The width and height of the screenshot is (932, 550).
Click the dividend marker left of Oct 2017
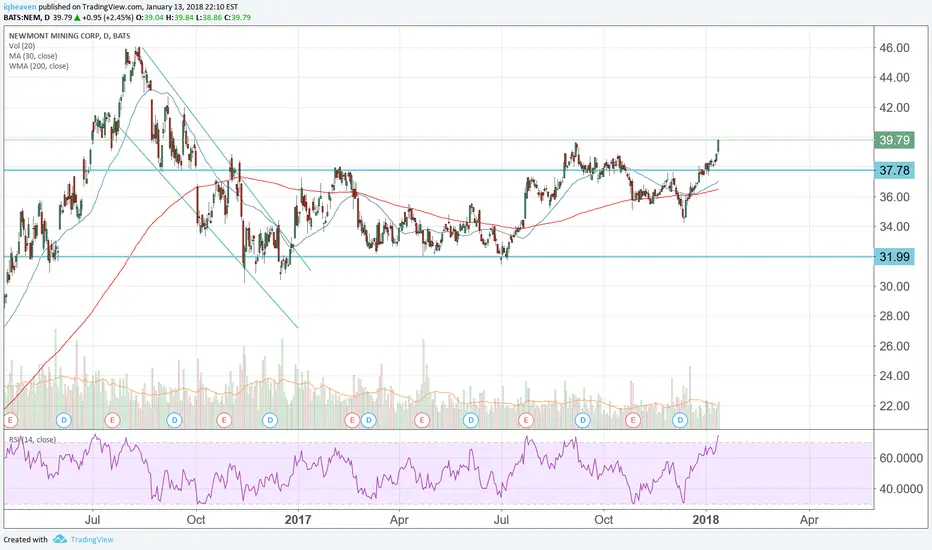582,420
